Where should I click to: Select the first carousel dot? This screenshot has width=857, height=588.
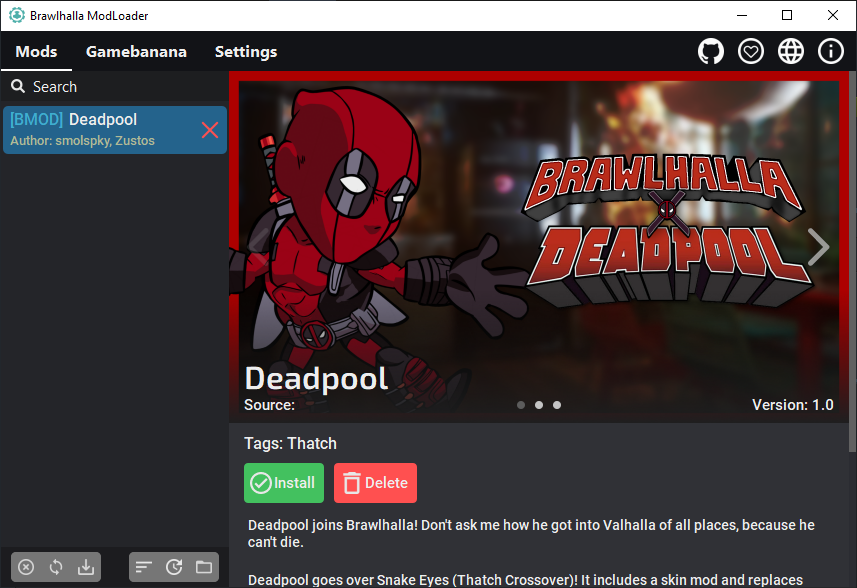(x=521, y=405)
